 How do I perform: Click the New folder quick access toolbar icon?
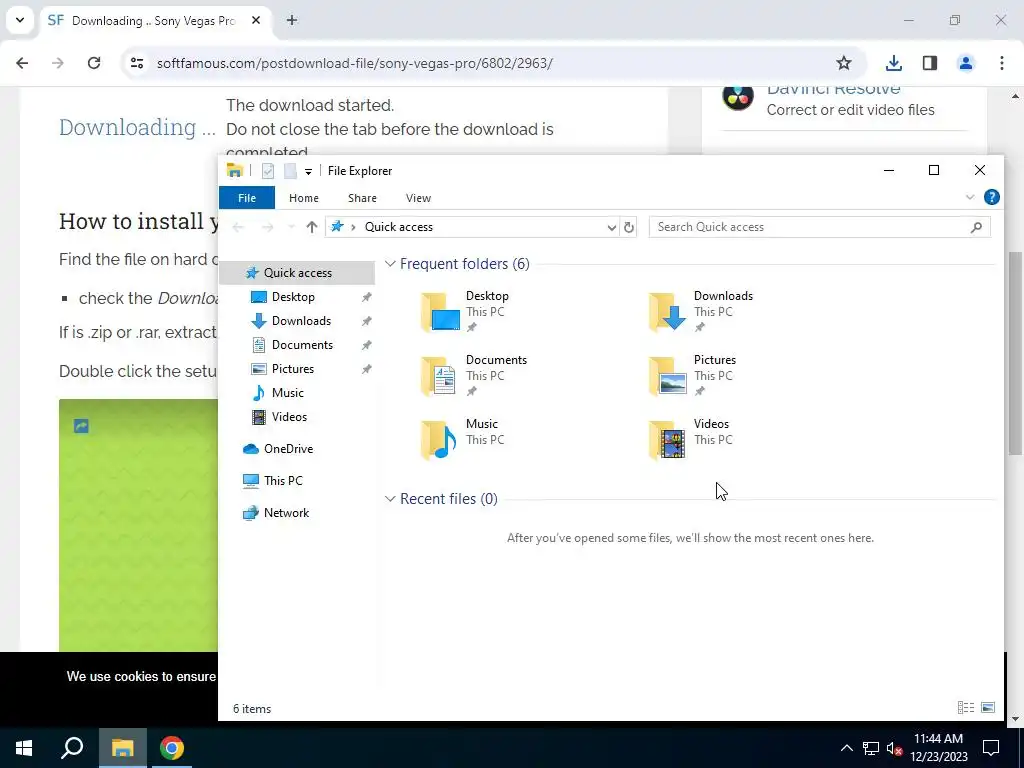coord(290,171)
